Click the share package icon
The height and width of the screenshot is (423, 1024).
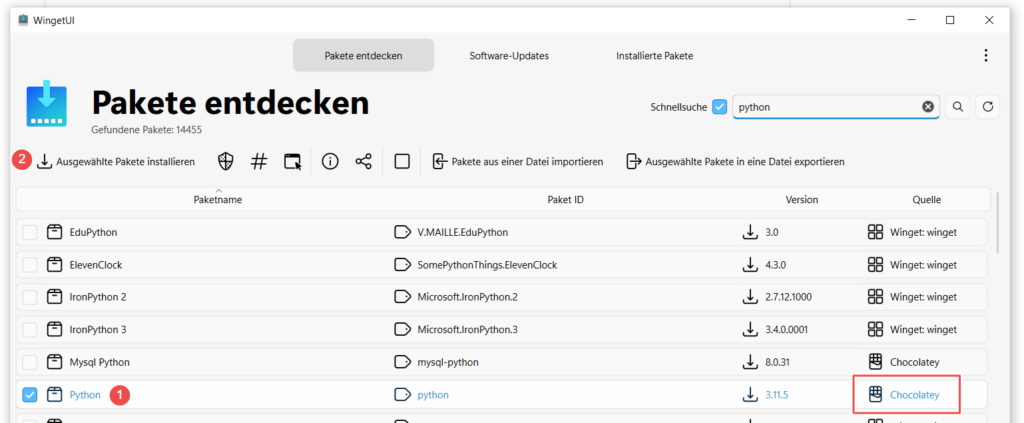coord(364,161)
